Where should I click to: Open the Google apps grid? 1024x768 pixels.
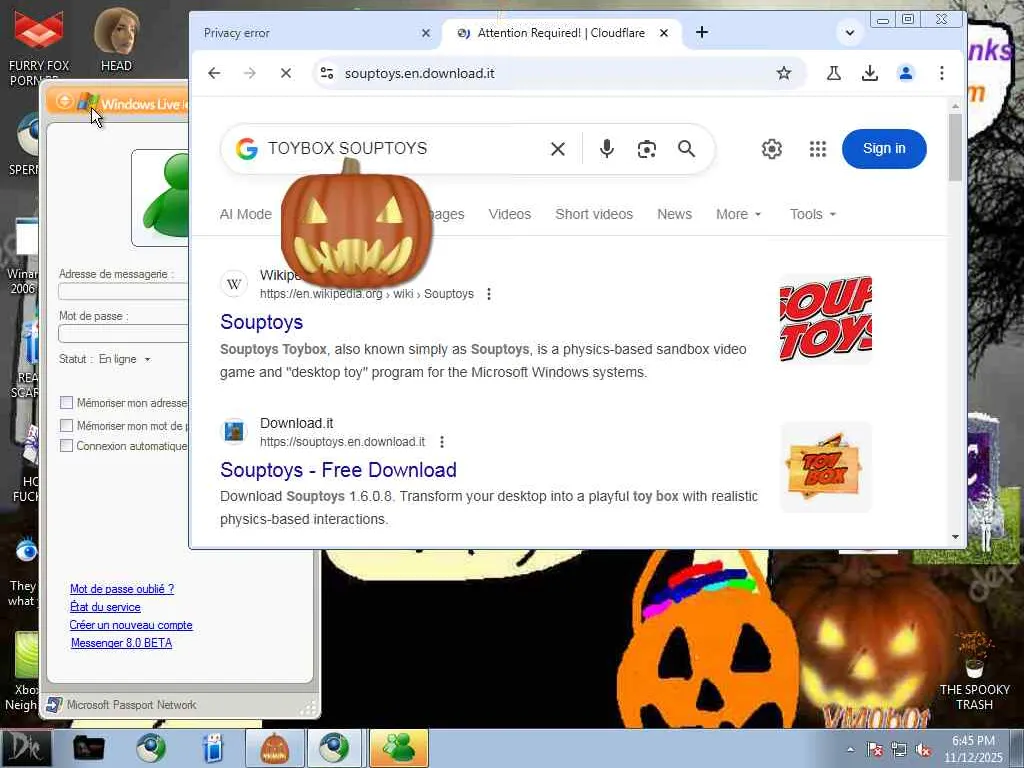pos(818,149)
